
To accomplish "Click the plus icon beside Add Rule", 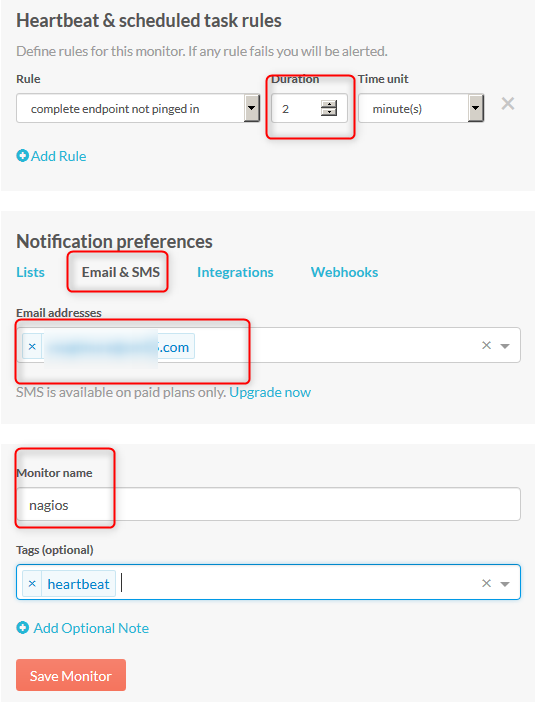I will [22, 156].
